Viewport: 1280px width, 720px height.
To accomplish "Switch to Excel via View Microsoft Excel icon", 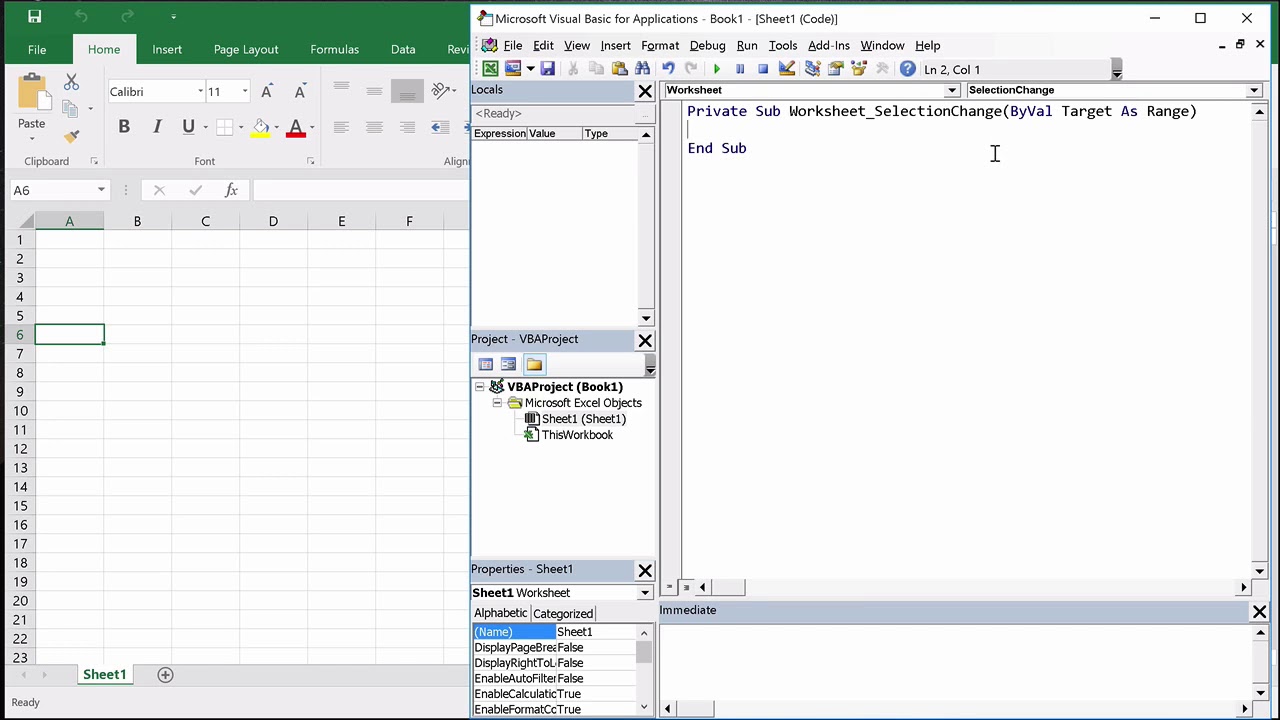I will (490, 69).
